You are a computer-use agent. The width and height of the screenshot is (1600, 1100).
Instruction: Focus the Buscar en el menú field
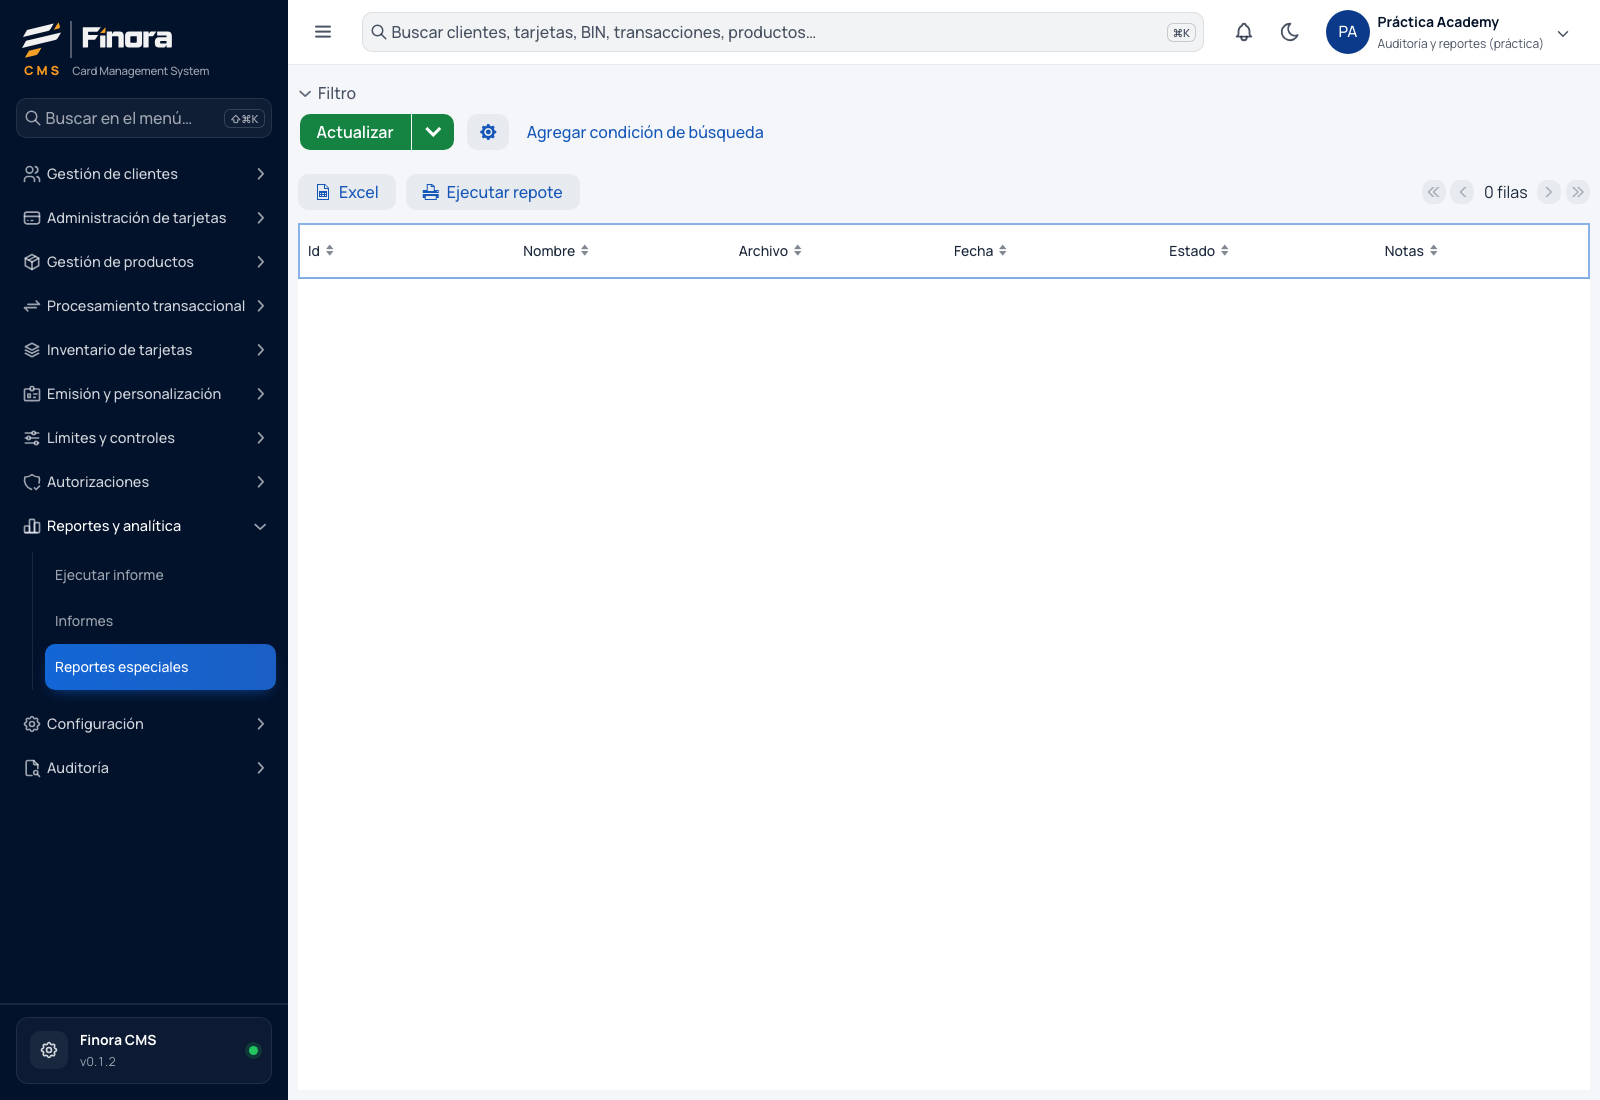[x=144, y=118]
